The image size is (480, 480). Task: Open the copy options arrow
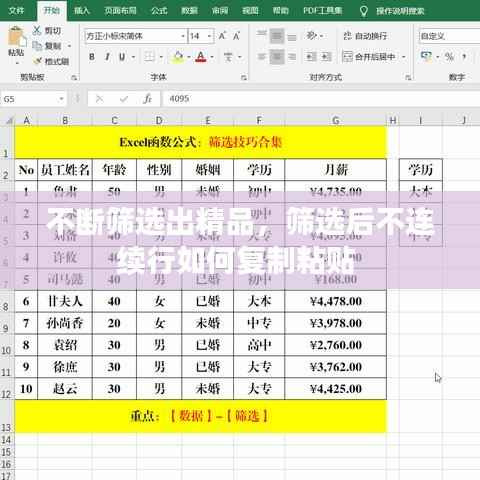pyautogui.click(x=69, y=46)
